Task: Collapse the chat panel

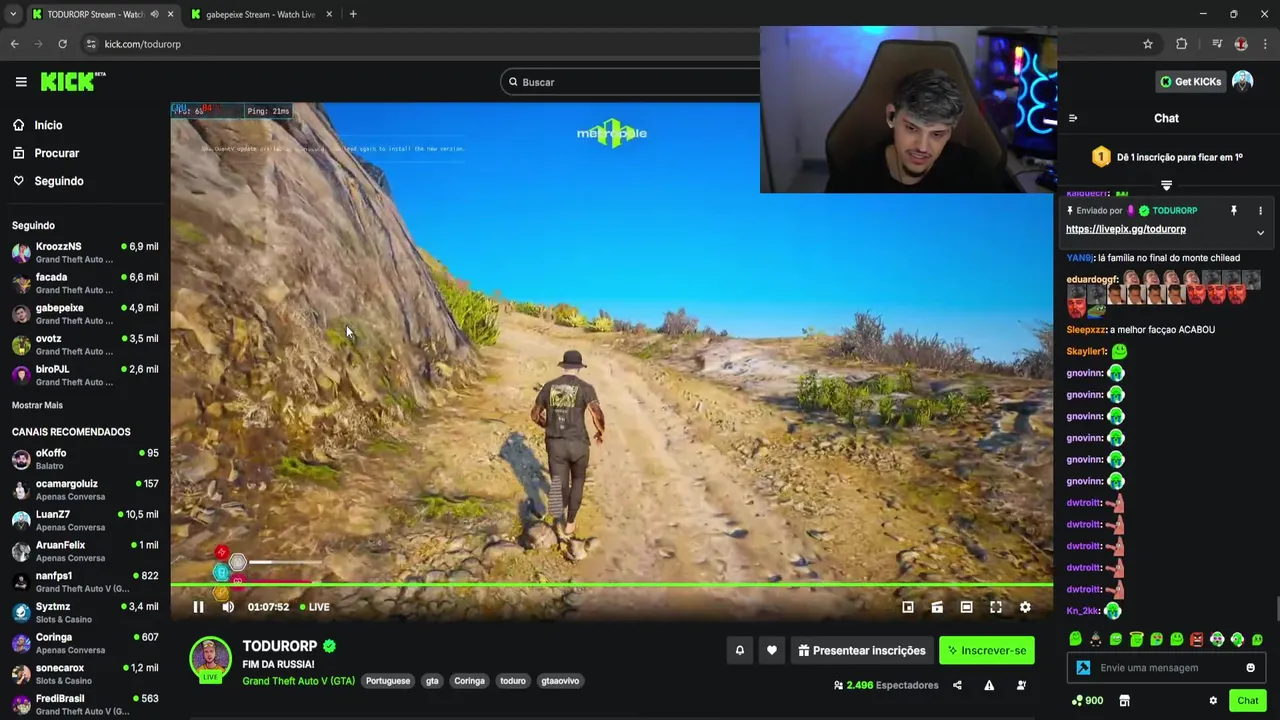Action: (x=1073, y=118)
